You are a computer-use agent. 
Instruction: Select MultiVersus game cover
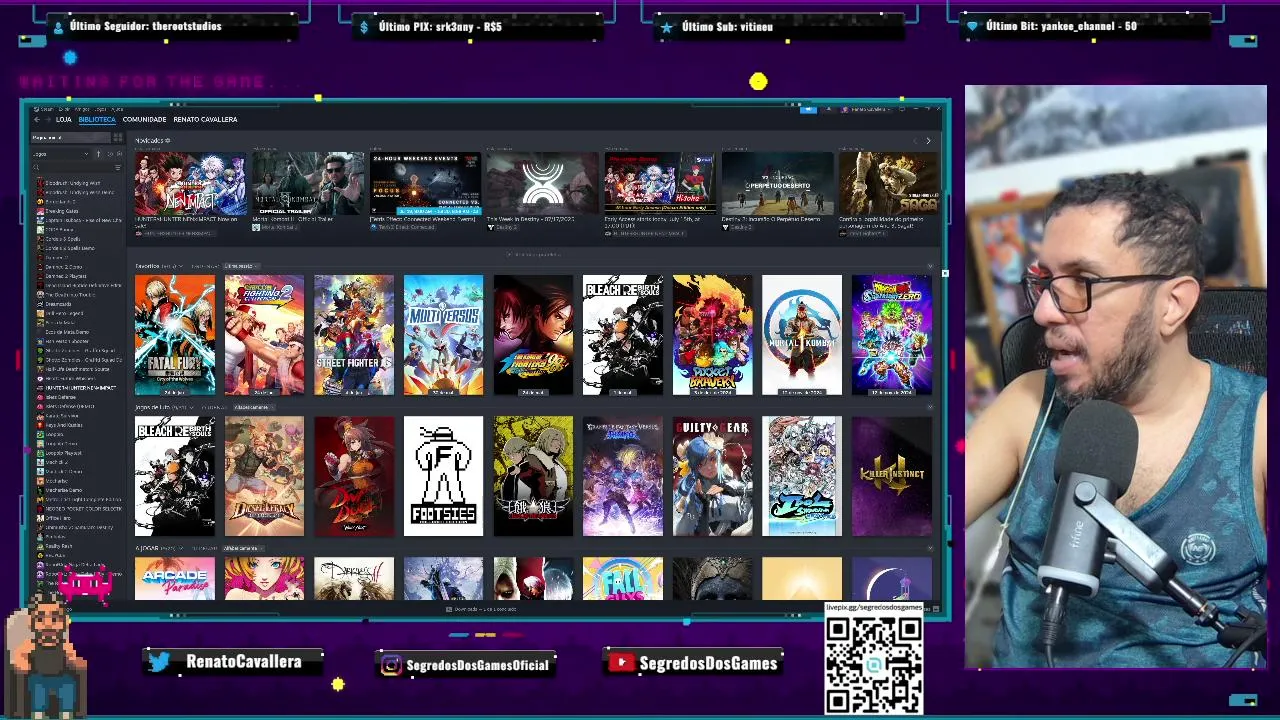[x=443, y=335]
